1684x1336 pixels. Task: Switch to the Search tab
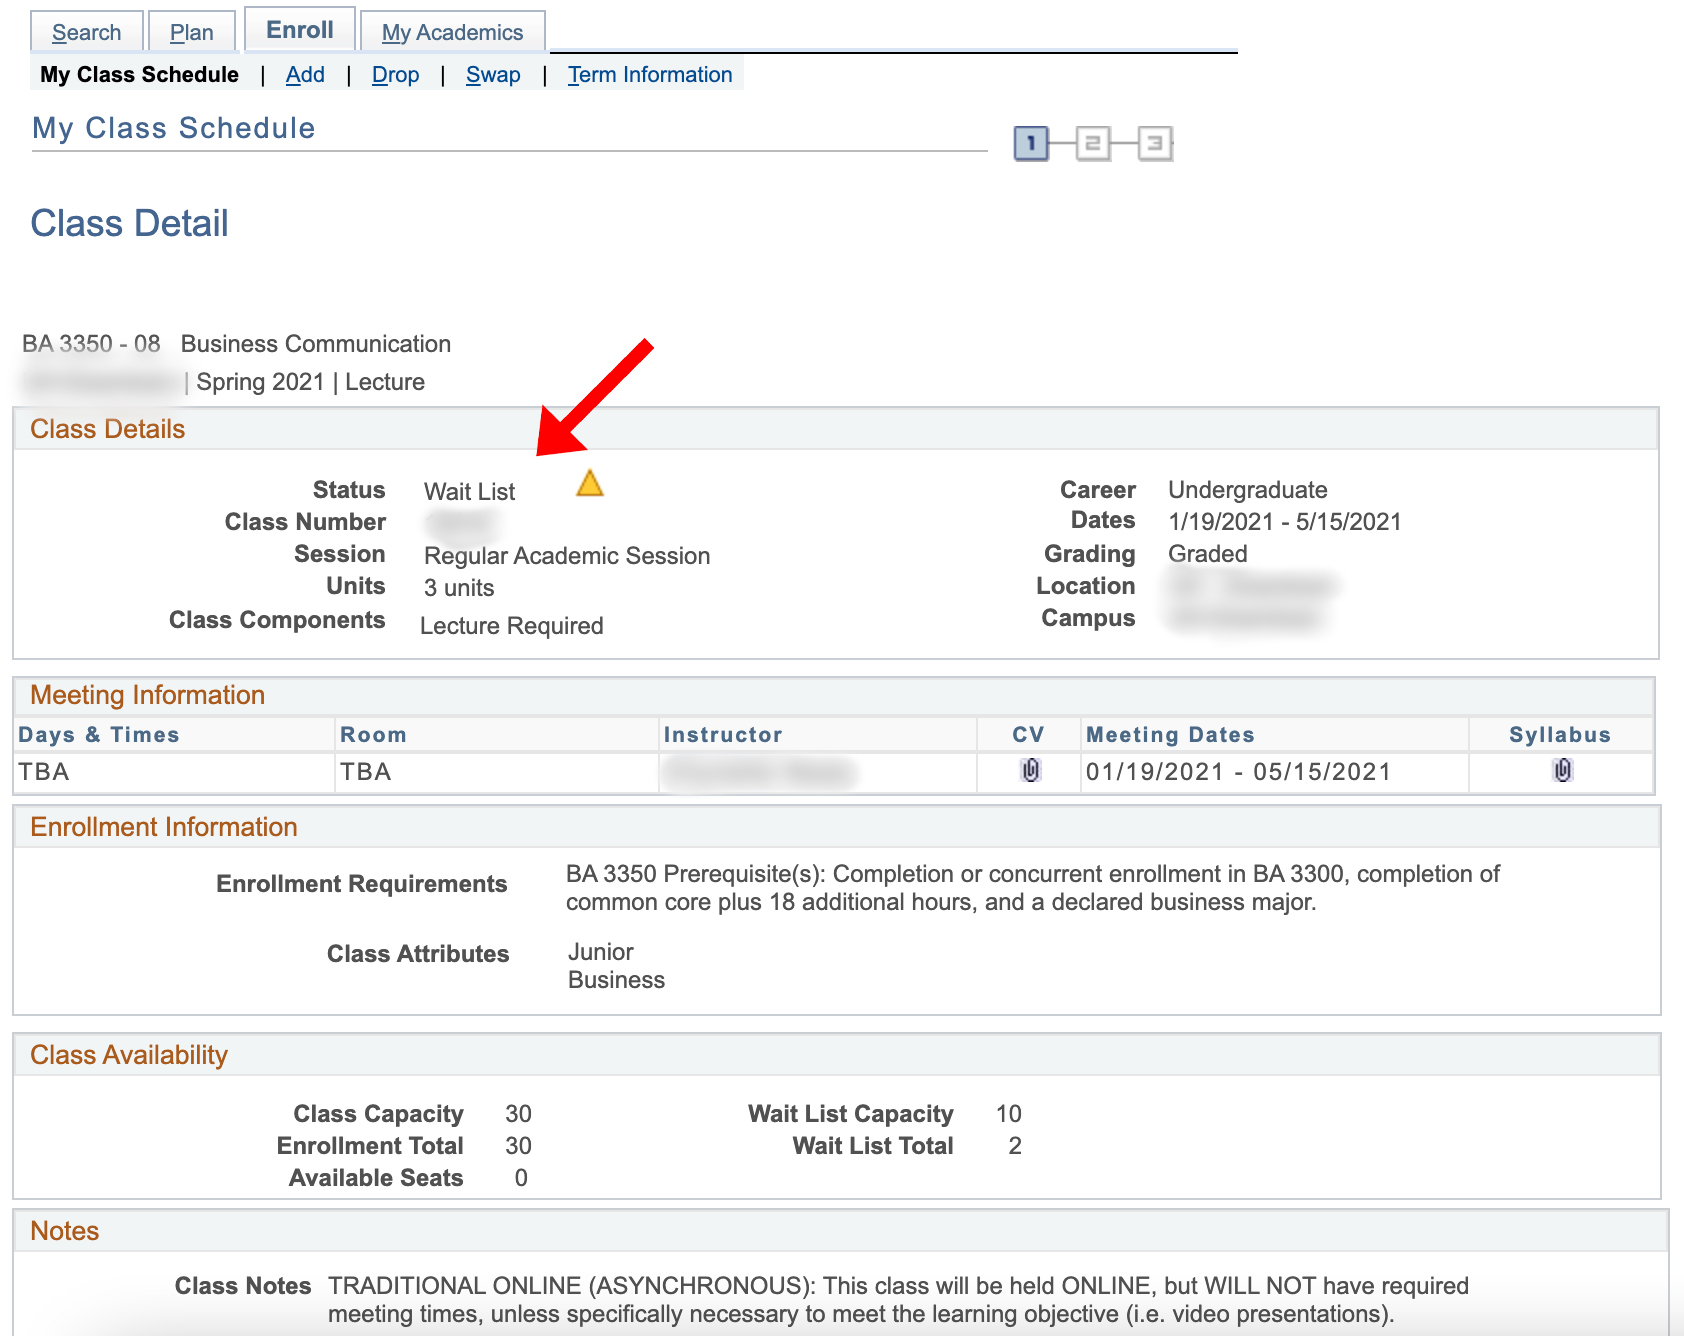(x=87, y=32)
